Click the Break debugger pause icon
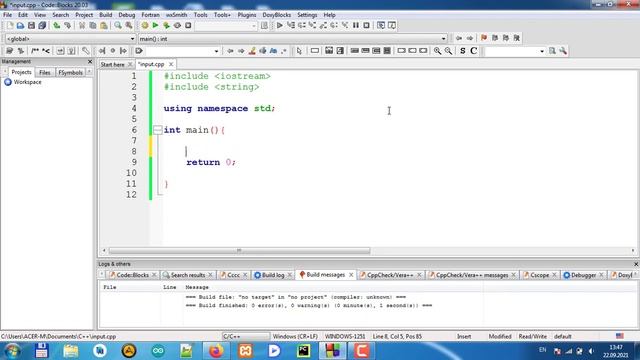The image size is (640, 360). (x=356, y=25)
